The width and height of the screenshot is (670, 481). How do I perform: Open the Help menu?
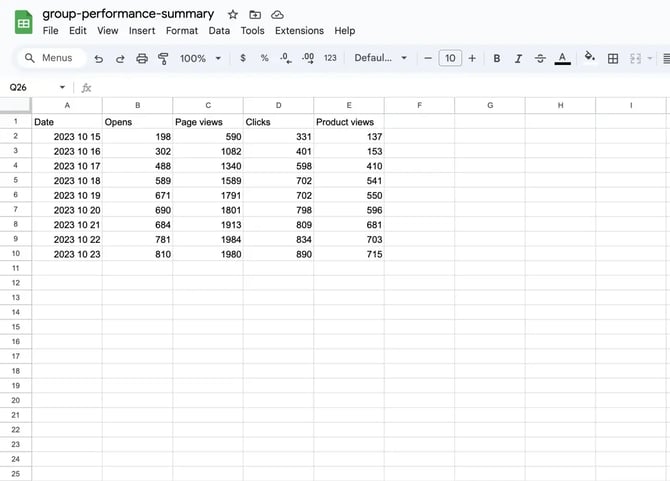click(x=344, y=31)
